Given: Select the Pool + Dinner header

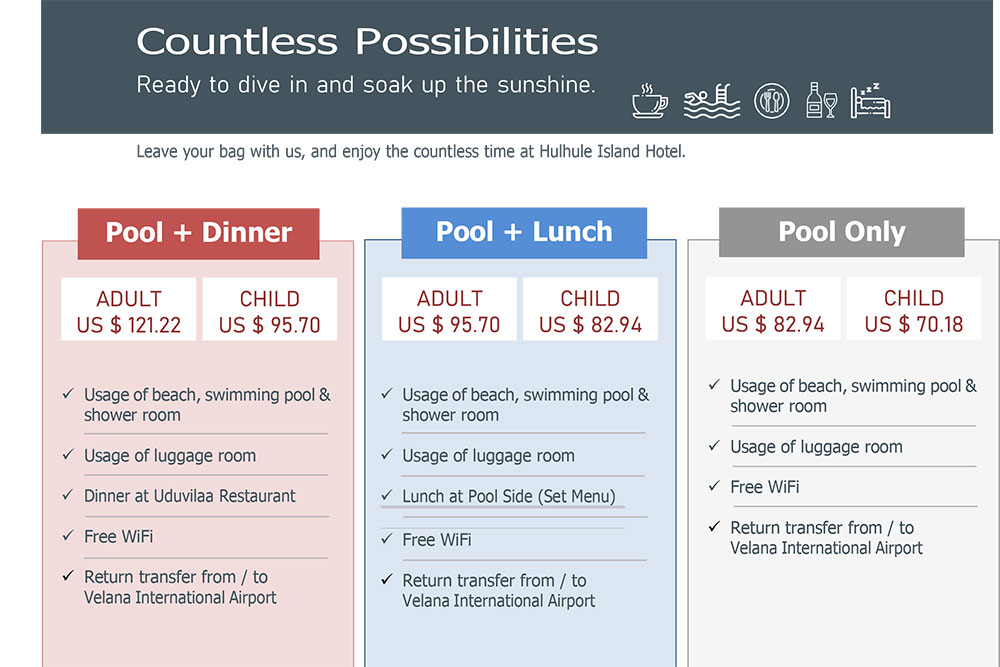Looking at the screenshot, I should [198, 233].
